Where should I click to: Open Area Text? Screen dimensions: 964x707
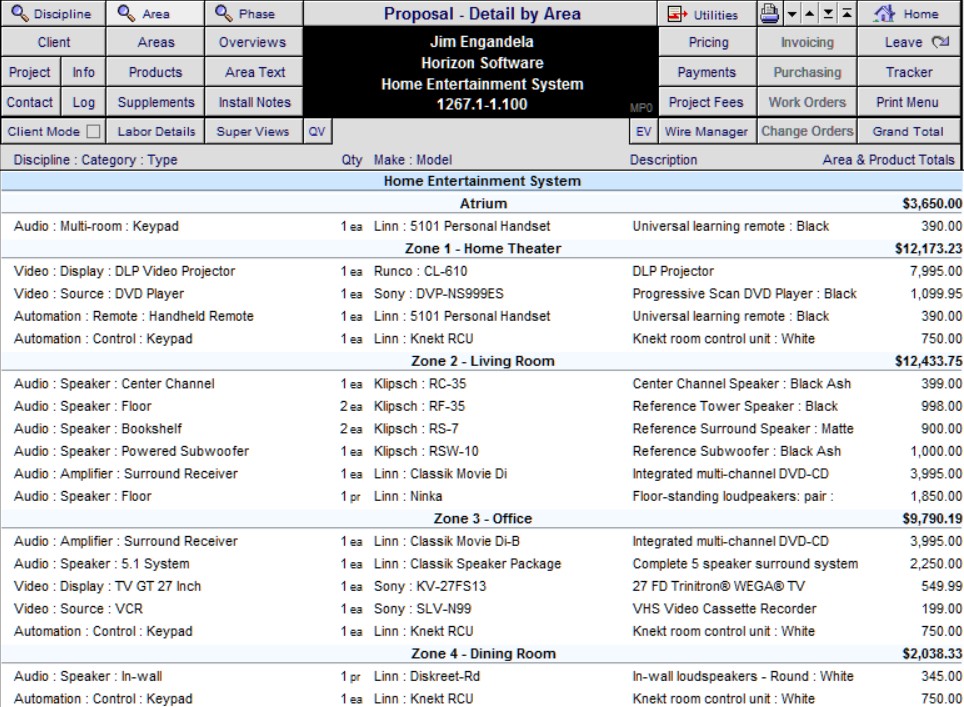click(254, 73)
